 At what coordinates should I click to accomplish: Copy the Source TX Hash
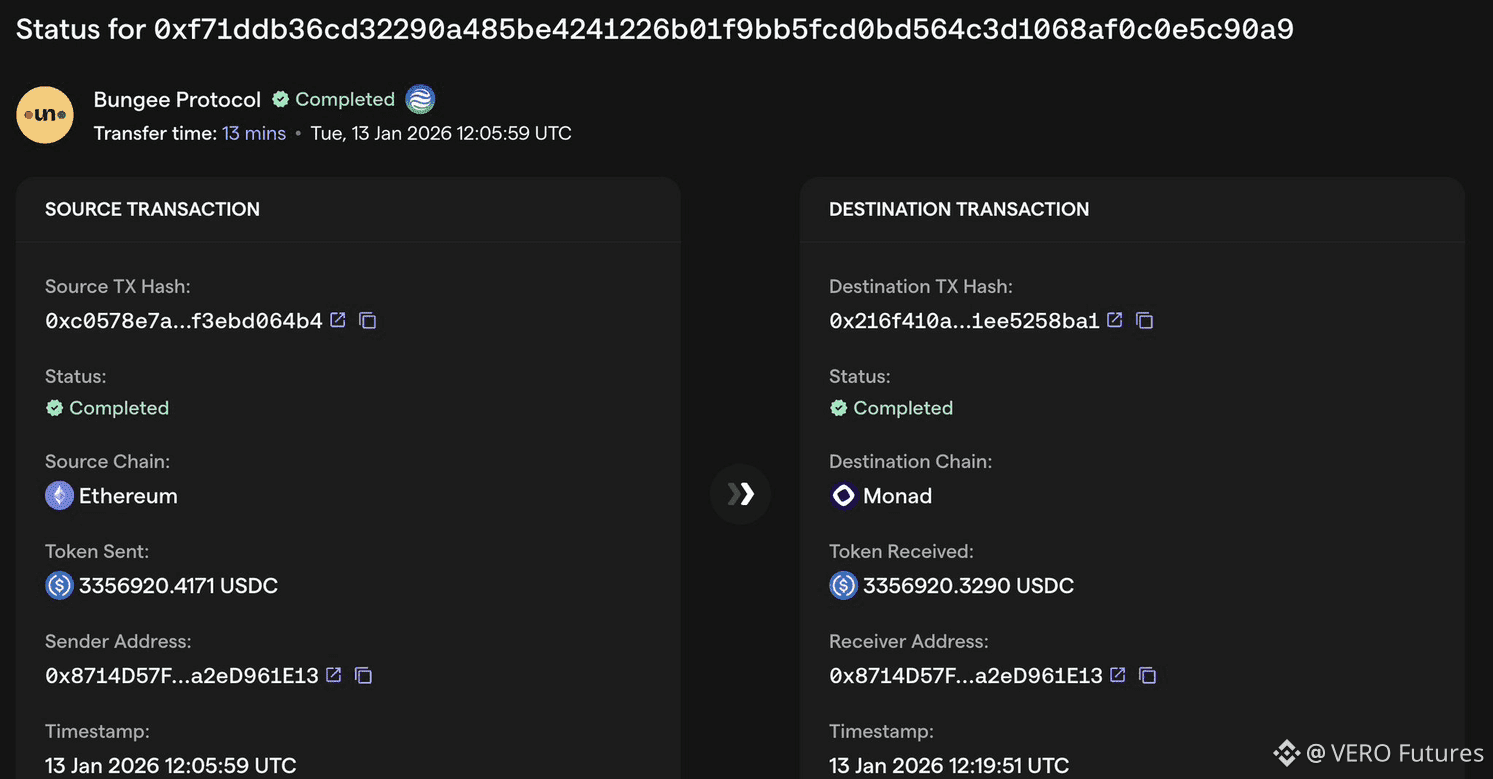367,320
